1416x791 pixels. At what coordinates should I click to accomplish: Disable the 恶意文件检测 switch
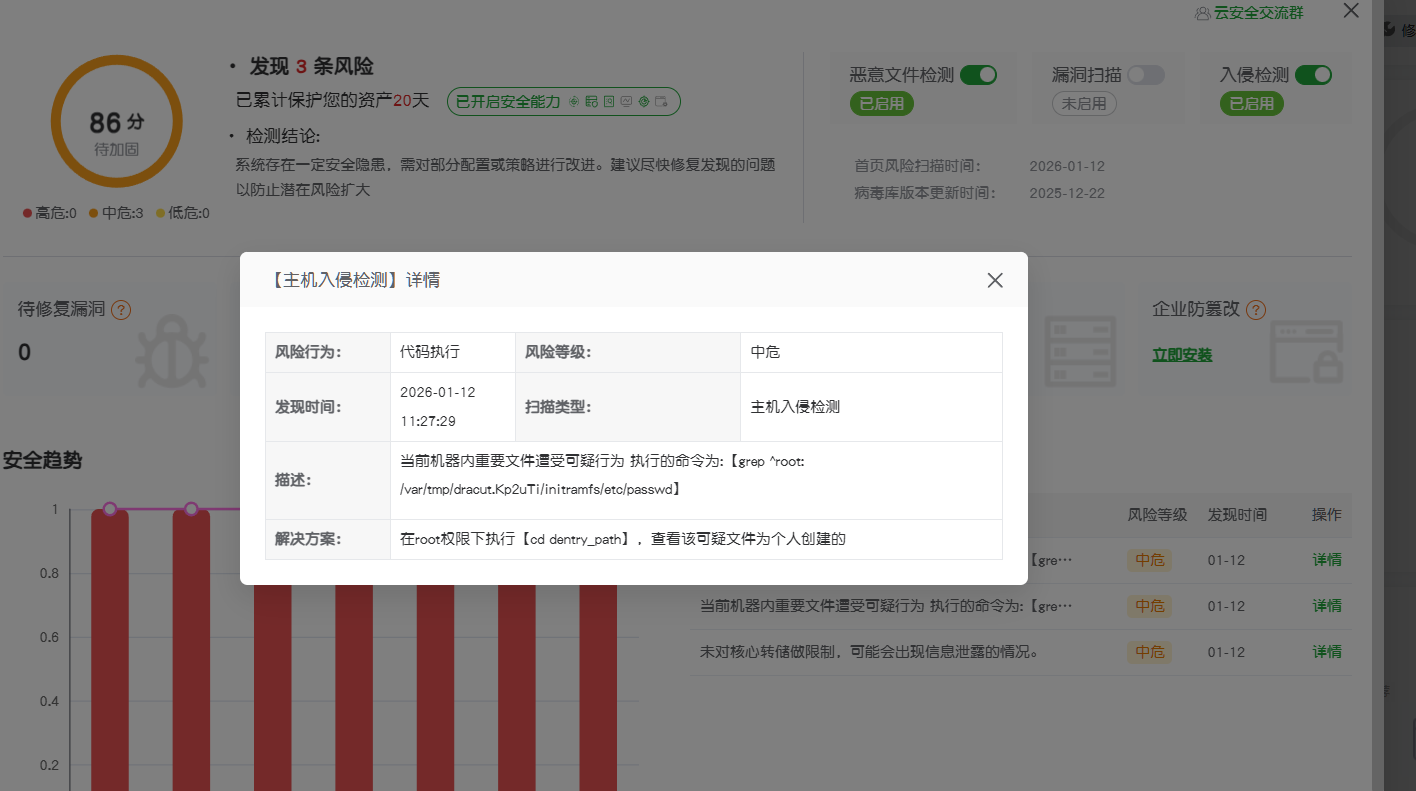click(x=979, y=74)
